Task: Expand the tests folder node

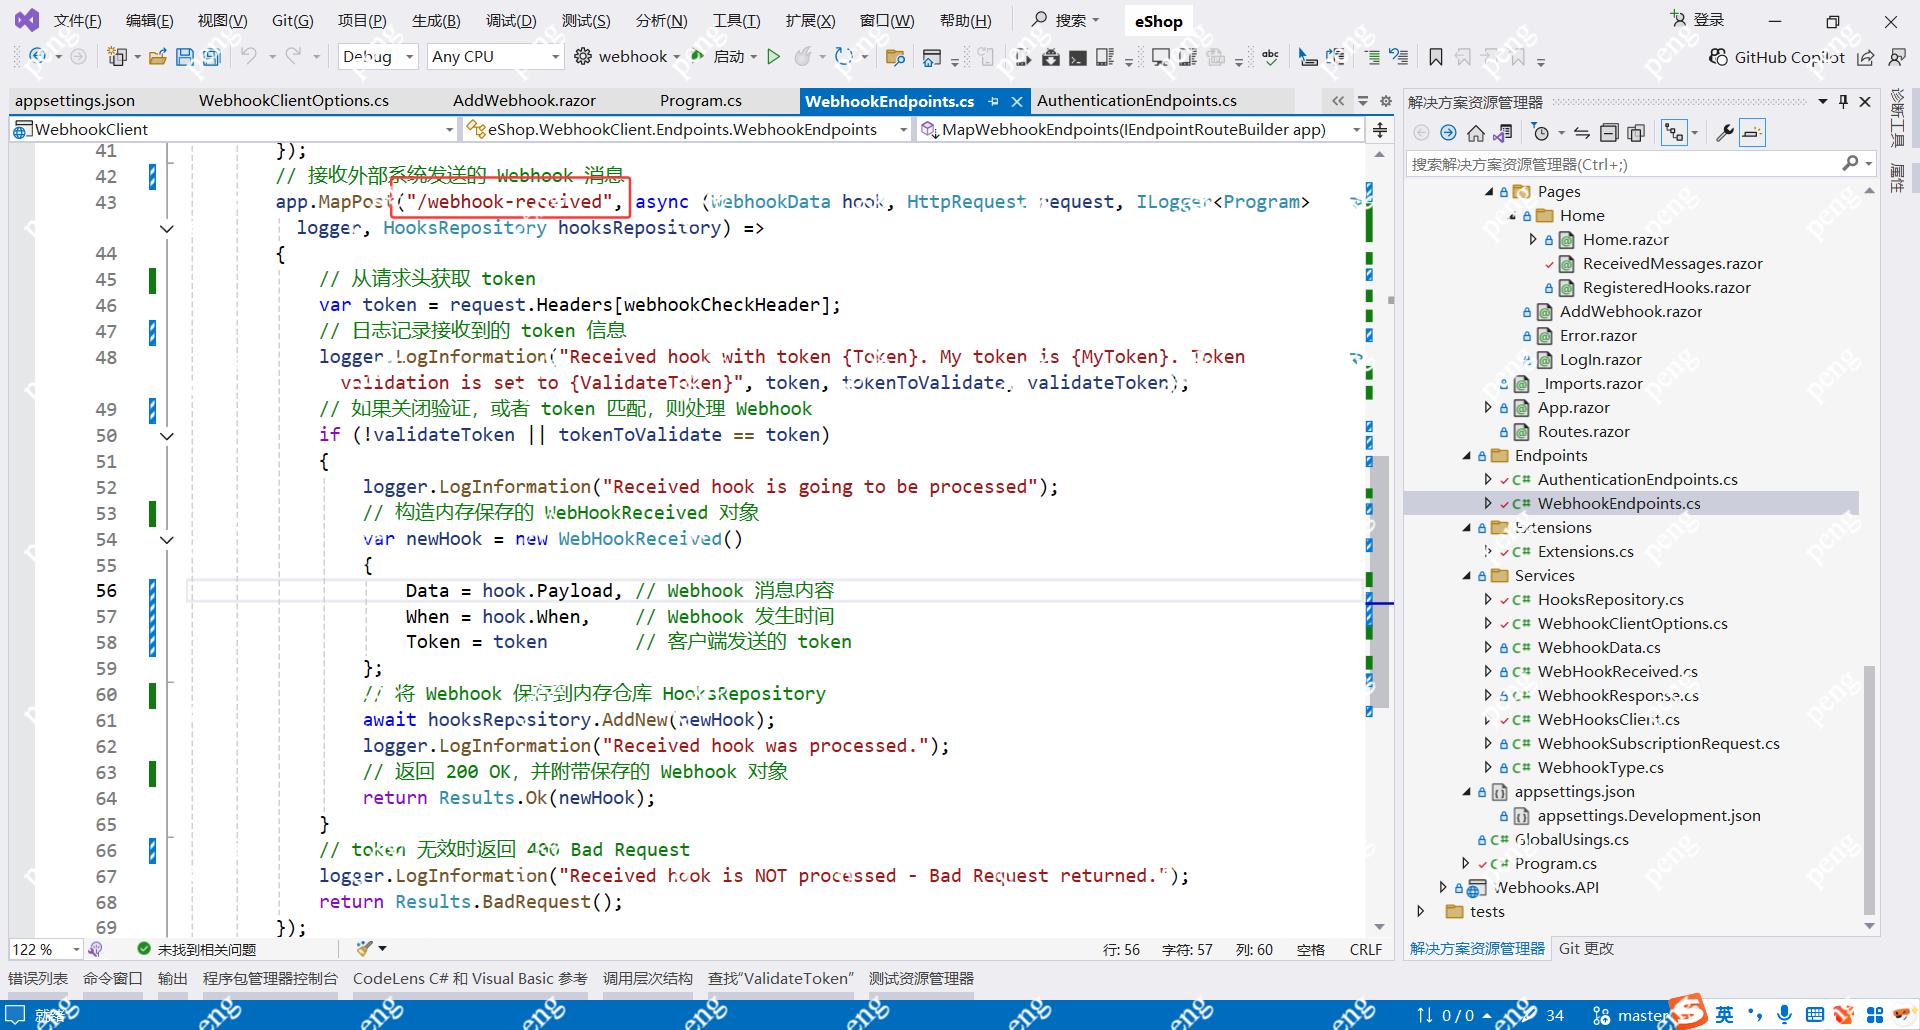Action: 1421,911
